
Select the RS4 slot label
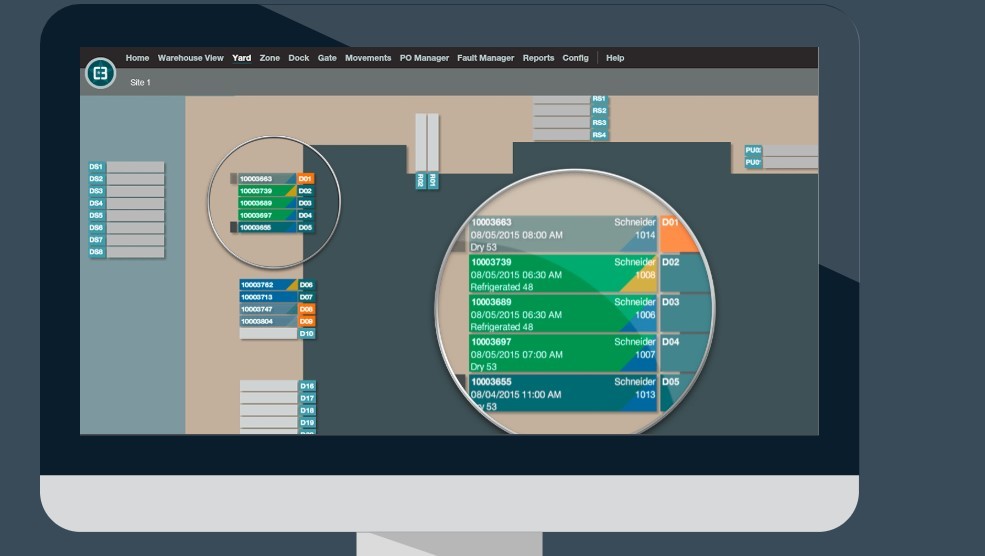(599, 135)
